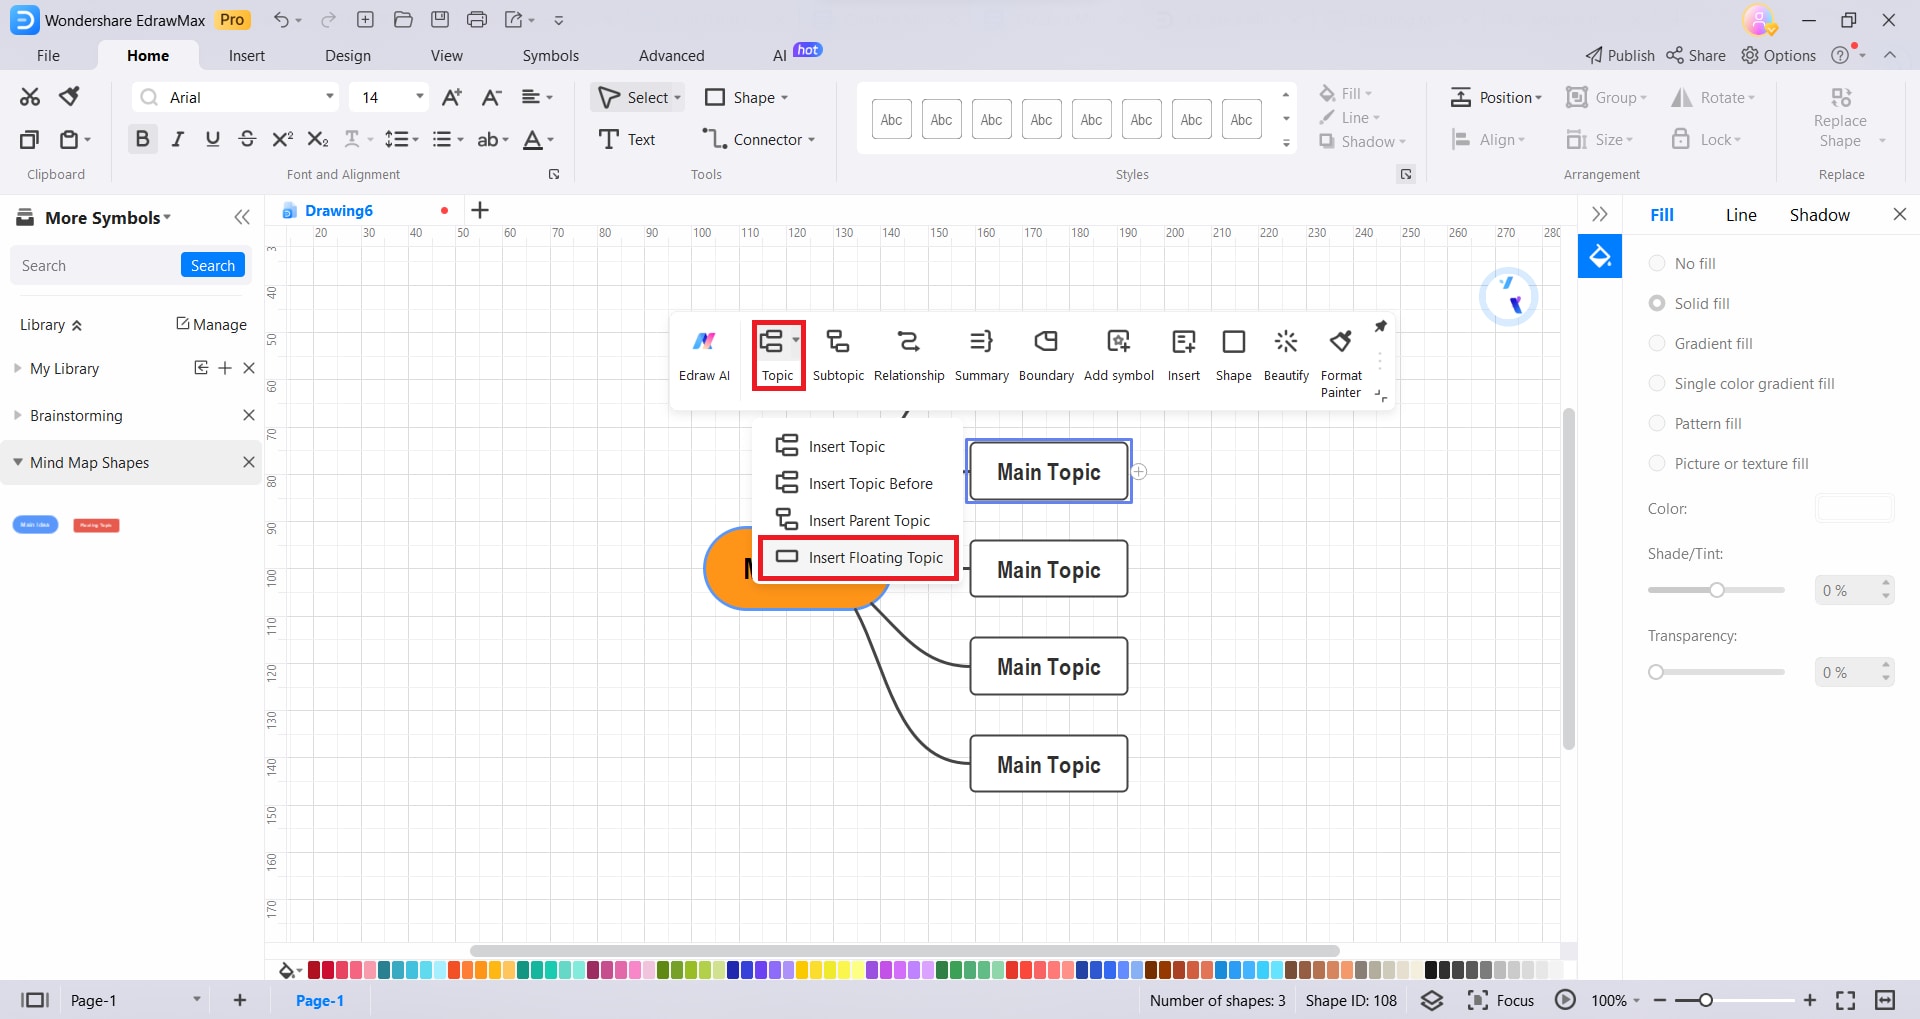Collapse the Mind Map Shapes section
This screenshot has height=1019, width=1920.
(17, 462)
